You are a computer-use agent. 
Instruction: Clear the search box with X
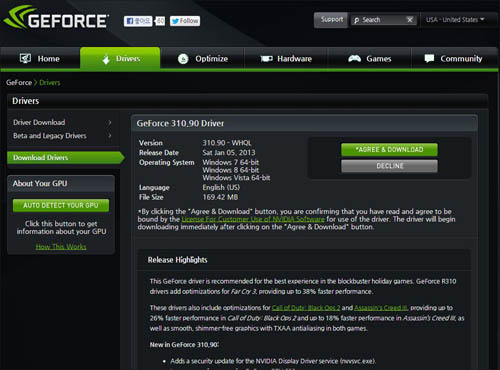pyautogui.click(x=410, y=20)
